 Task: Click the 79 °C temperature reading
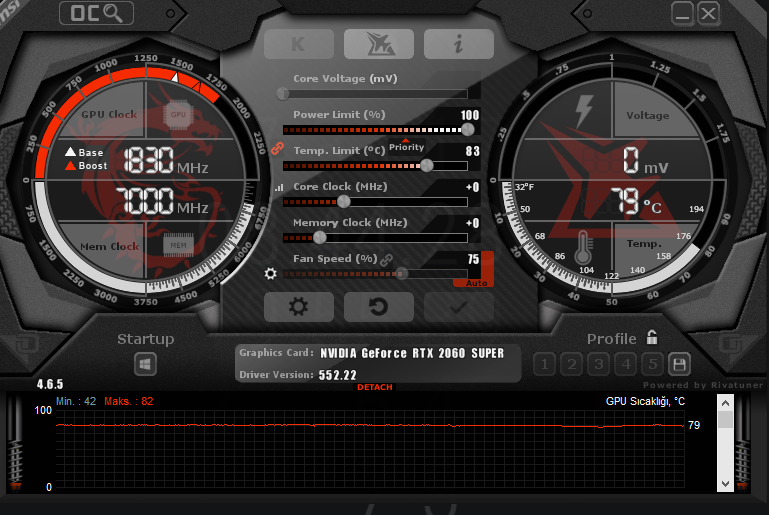pyautogui.click(x=636, y=202)
